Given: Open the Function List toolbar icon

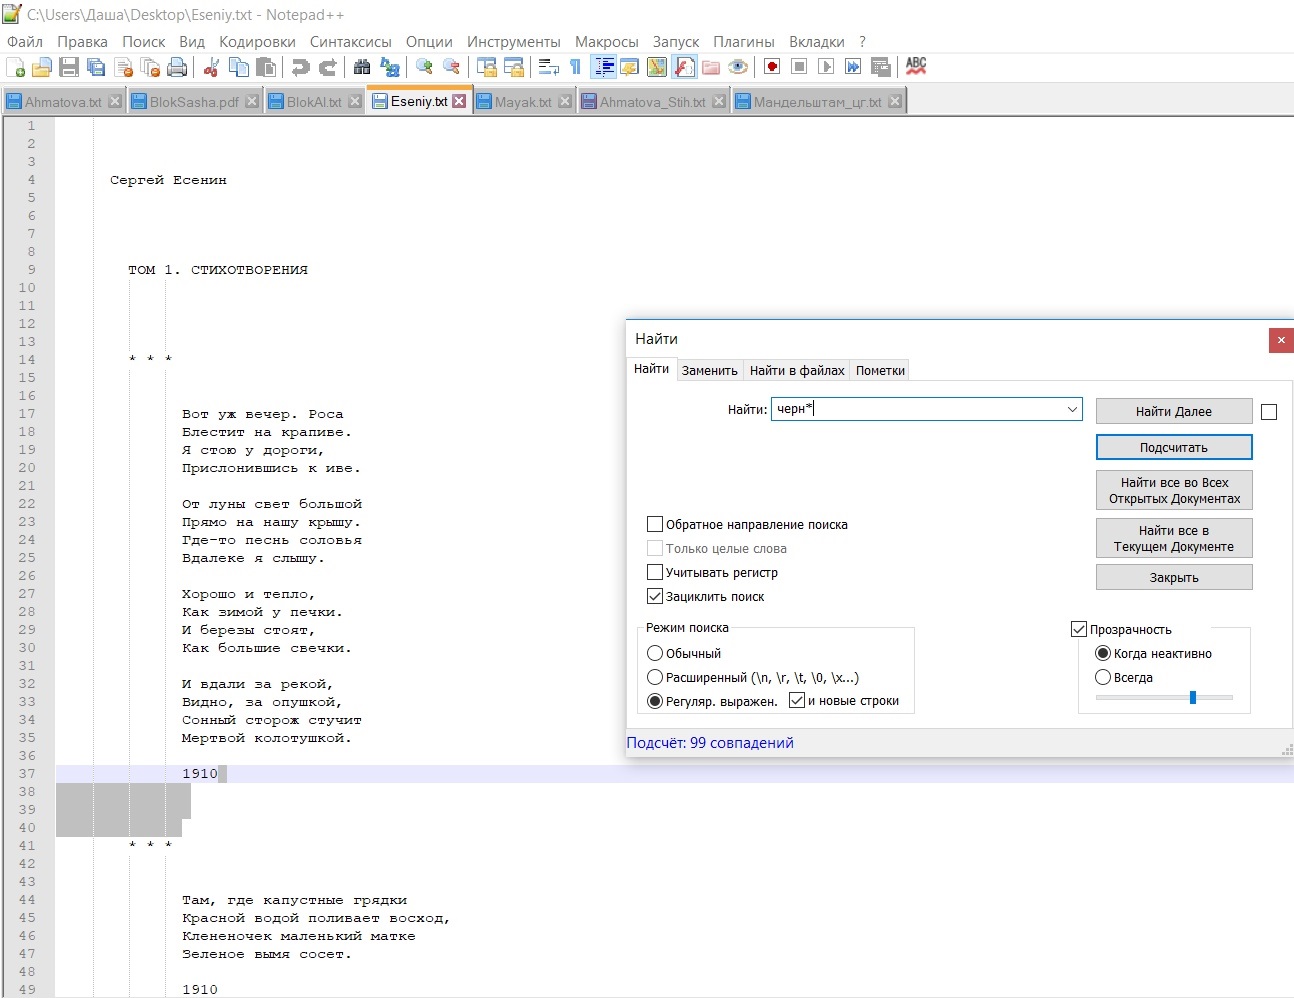Looking at the screenshot, I should [x=684, y=67].
